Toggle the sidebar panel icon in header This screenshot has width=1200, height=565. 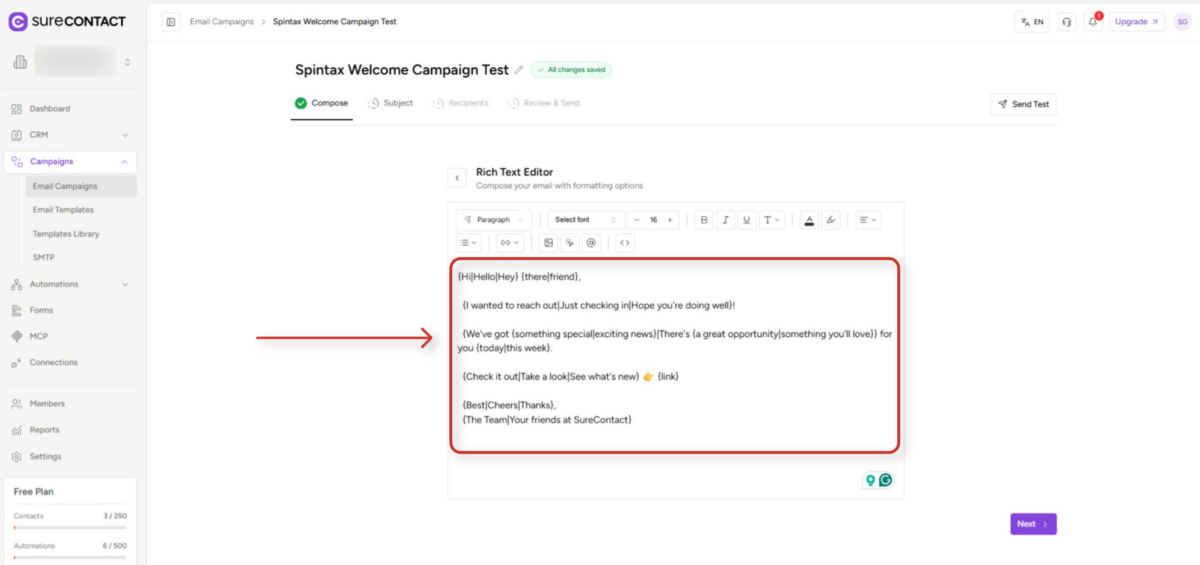[x=171, y=21]
